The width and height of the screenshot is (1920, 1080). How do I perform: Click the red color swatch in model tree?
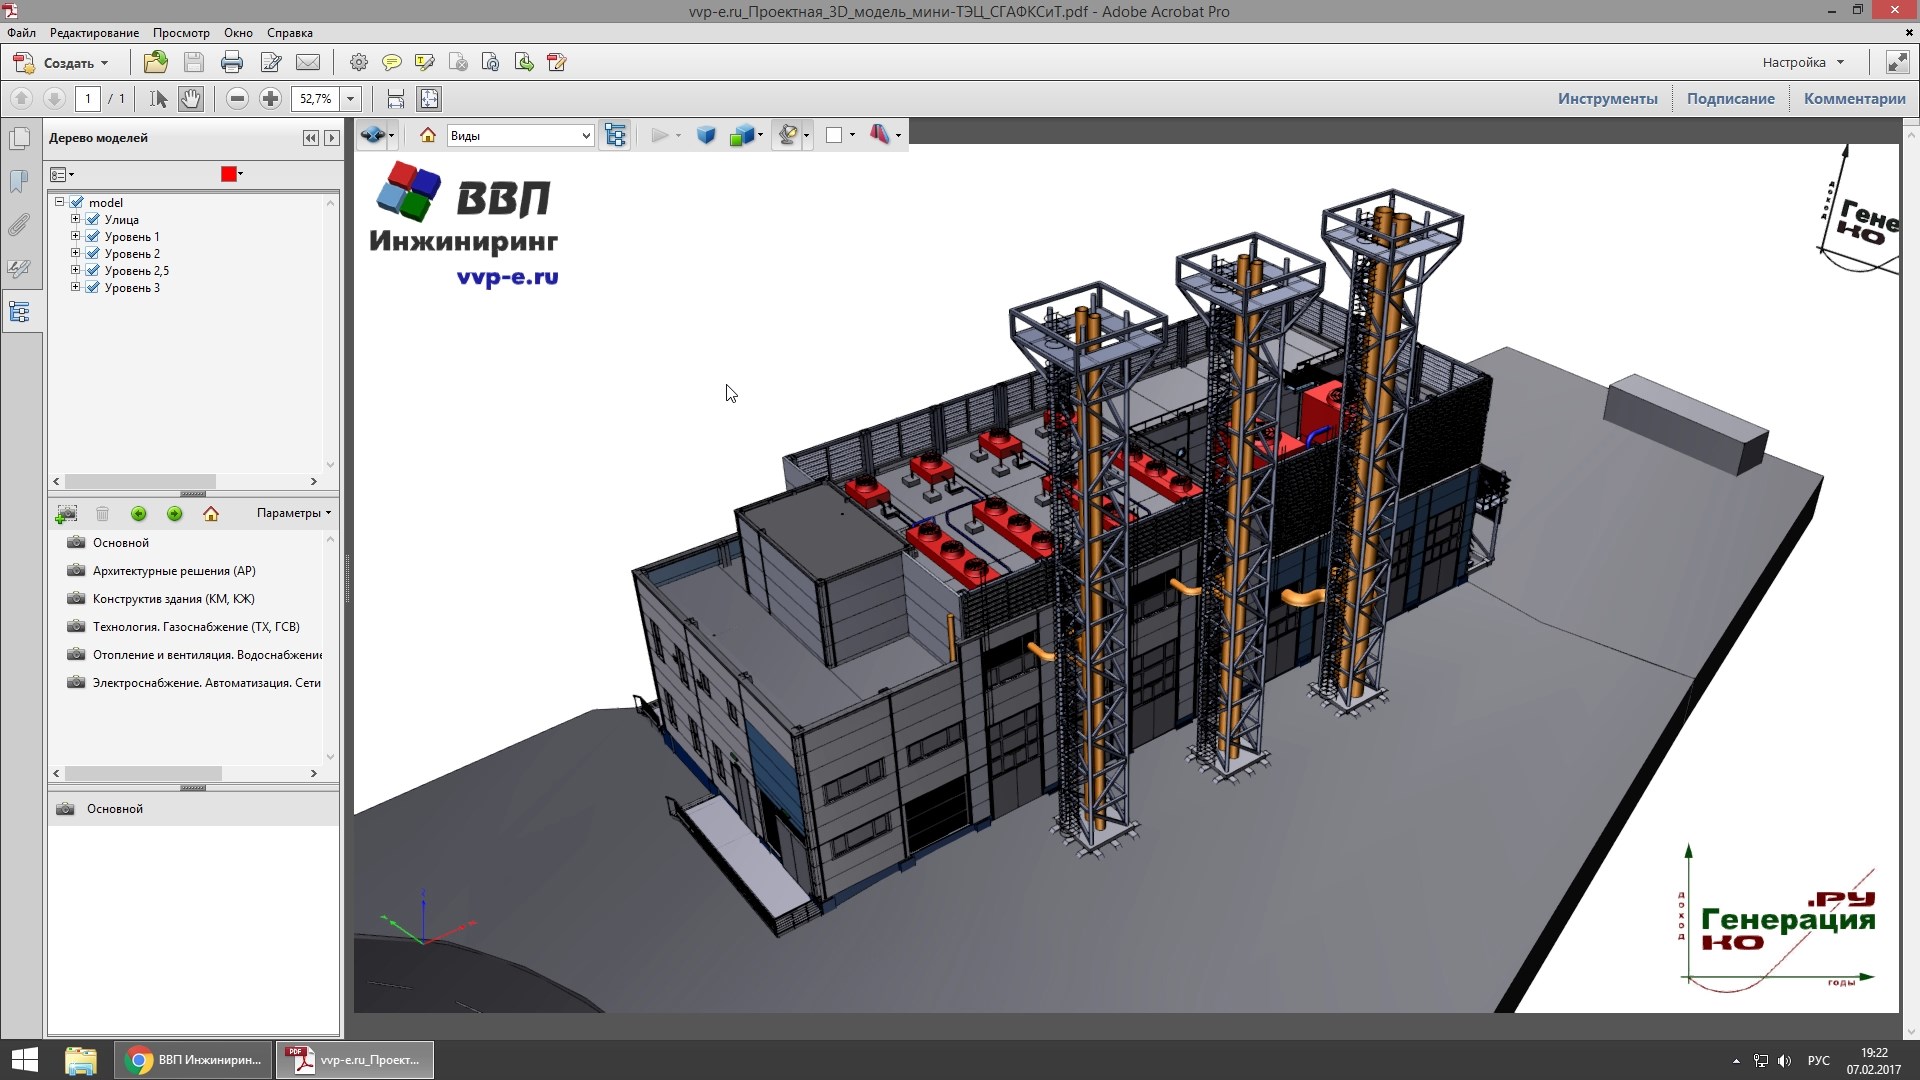pyautogui.click(x=228, y=174)
